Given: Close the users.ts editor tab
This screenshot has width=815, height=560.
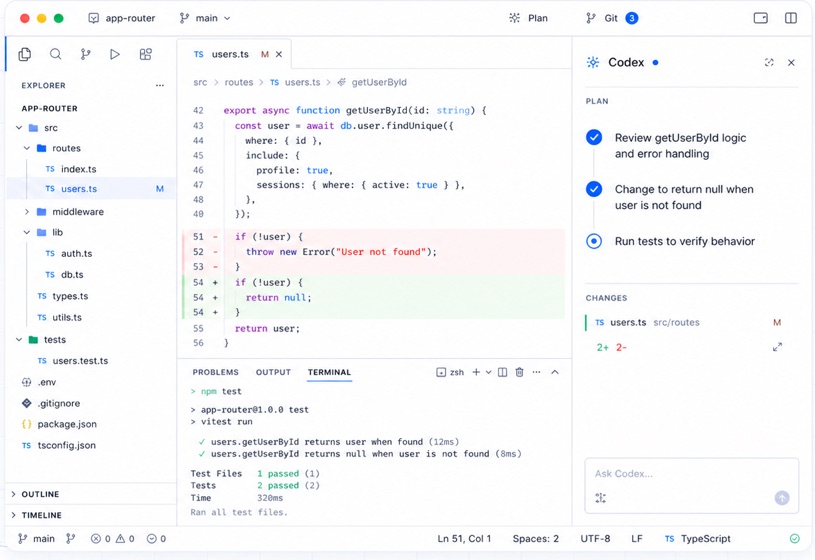Looking at the screenshot, I should (279, 54).
